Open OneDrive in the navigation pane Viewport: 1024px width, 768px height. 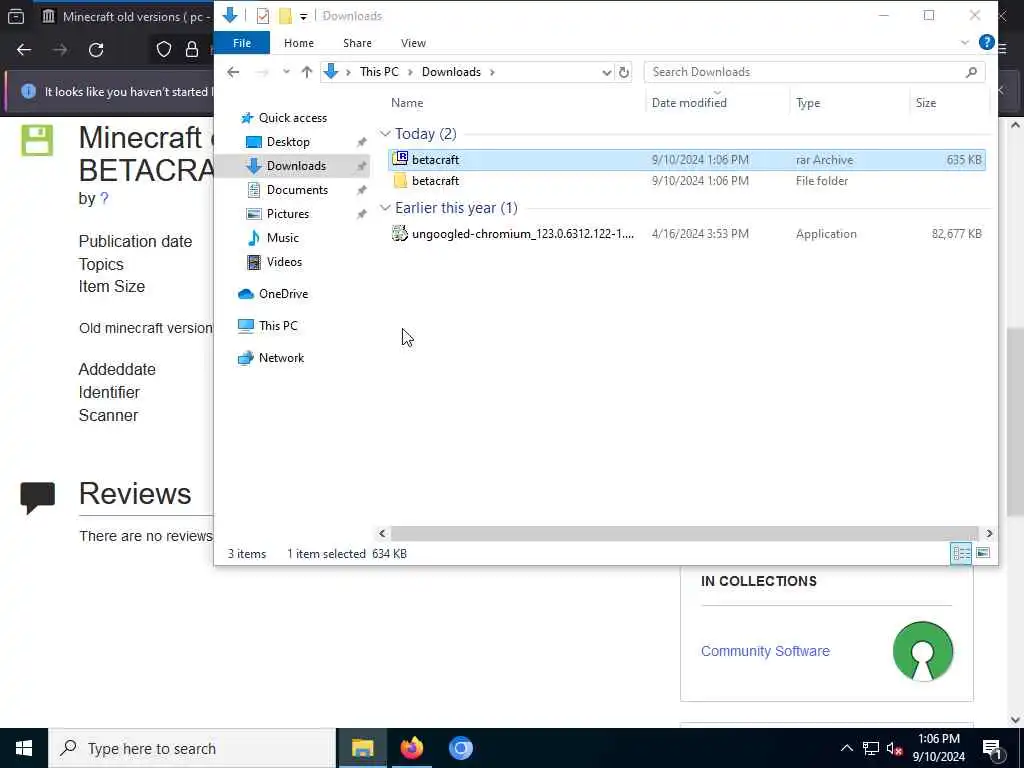pos(283,294)
